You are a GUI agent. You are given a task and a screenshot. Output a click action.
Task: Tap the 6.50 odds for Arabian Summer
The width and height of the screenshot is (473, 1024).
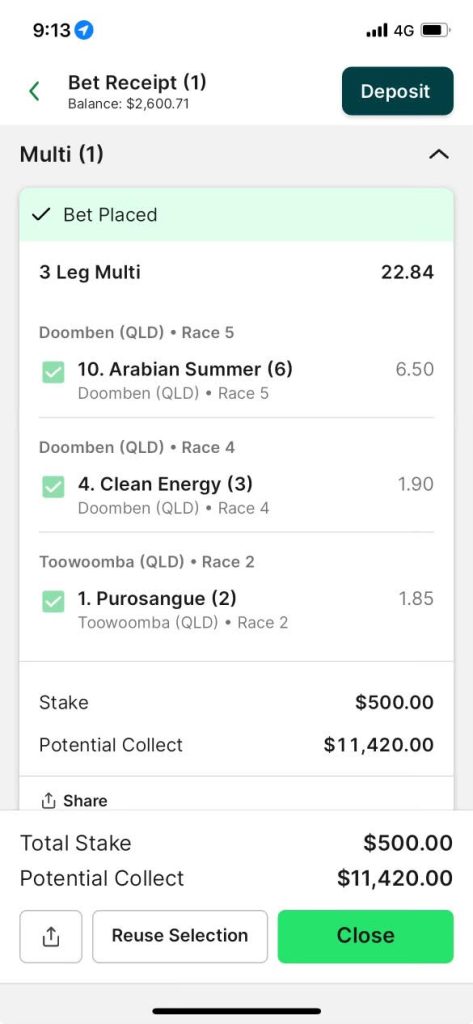(414, 369)
